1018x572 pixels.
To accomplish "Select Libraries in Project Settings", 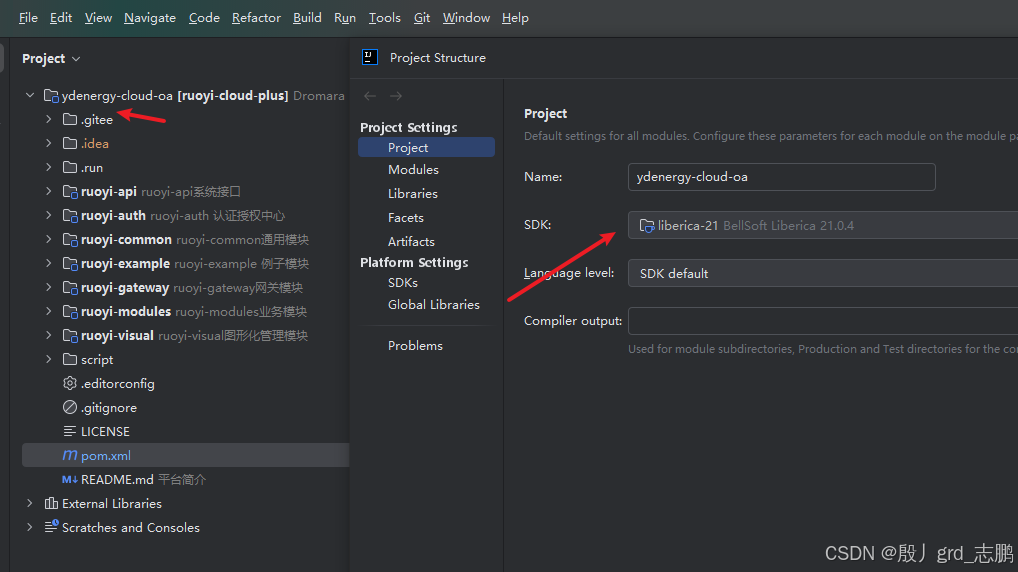I will tap(413, 193).
